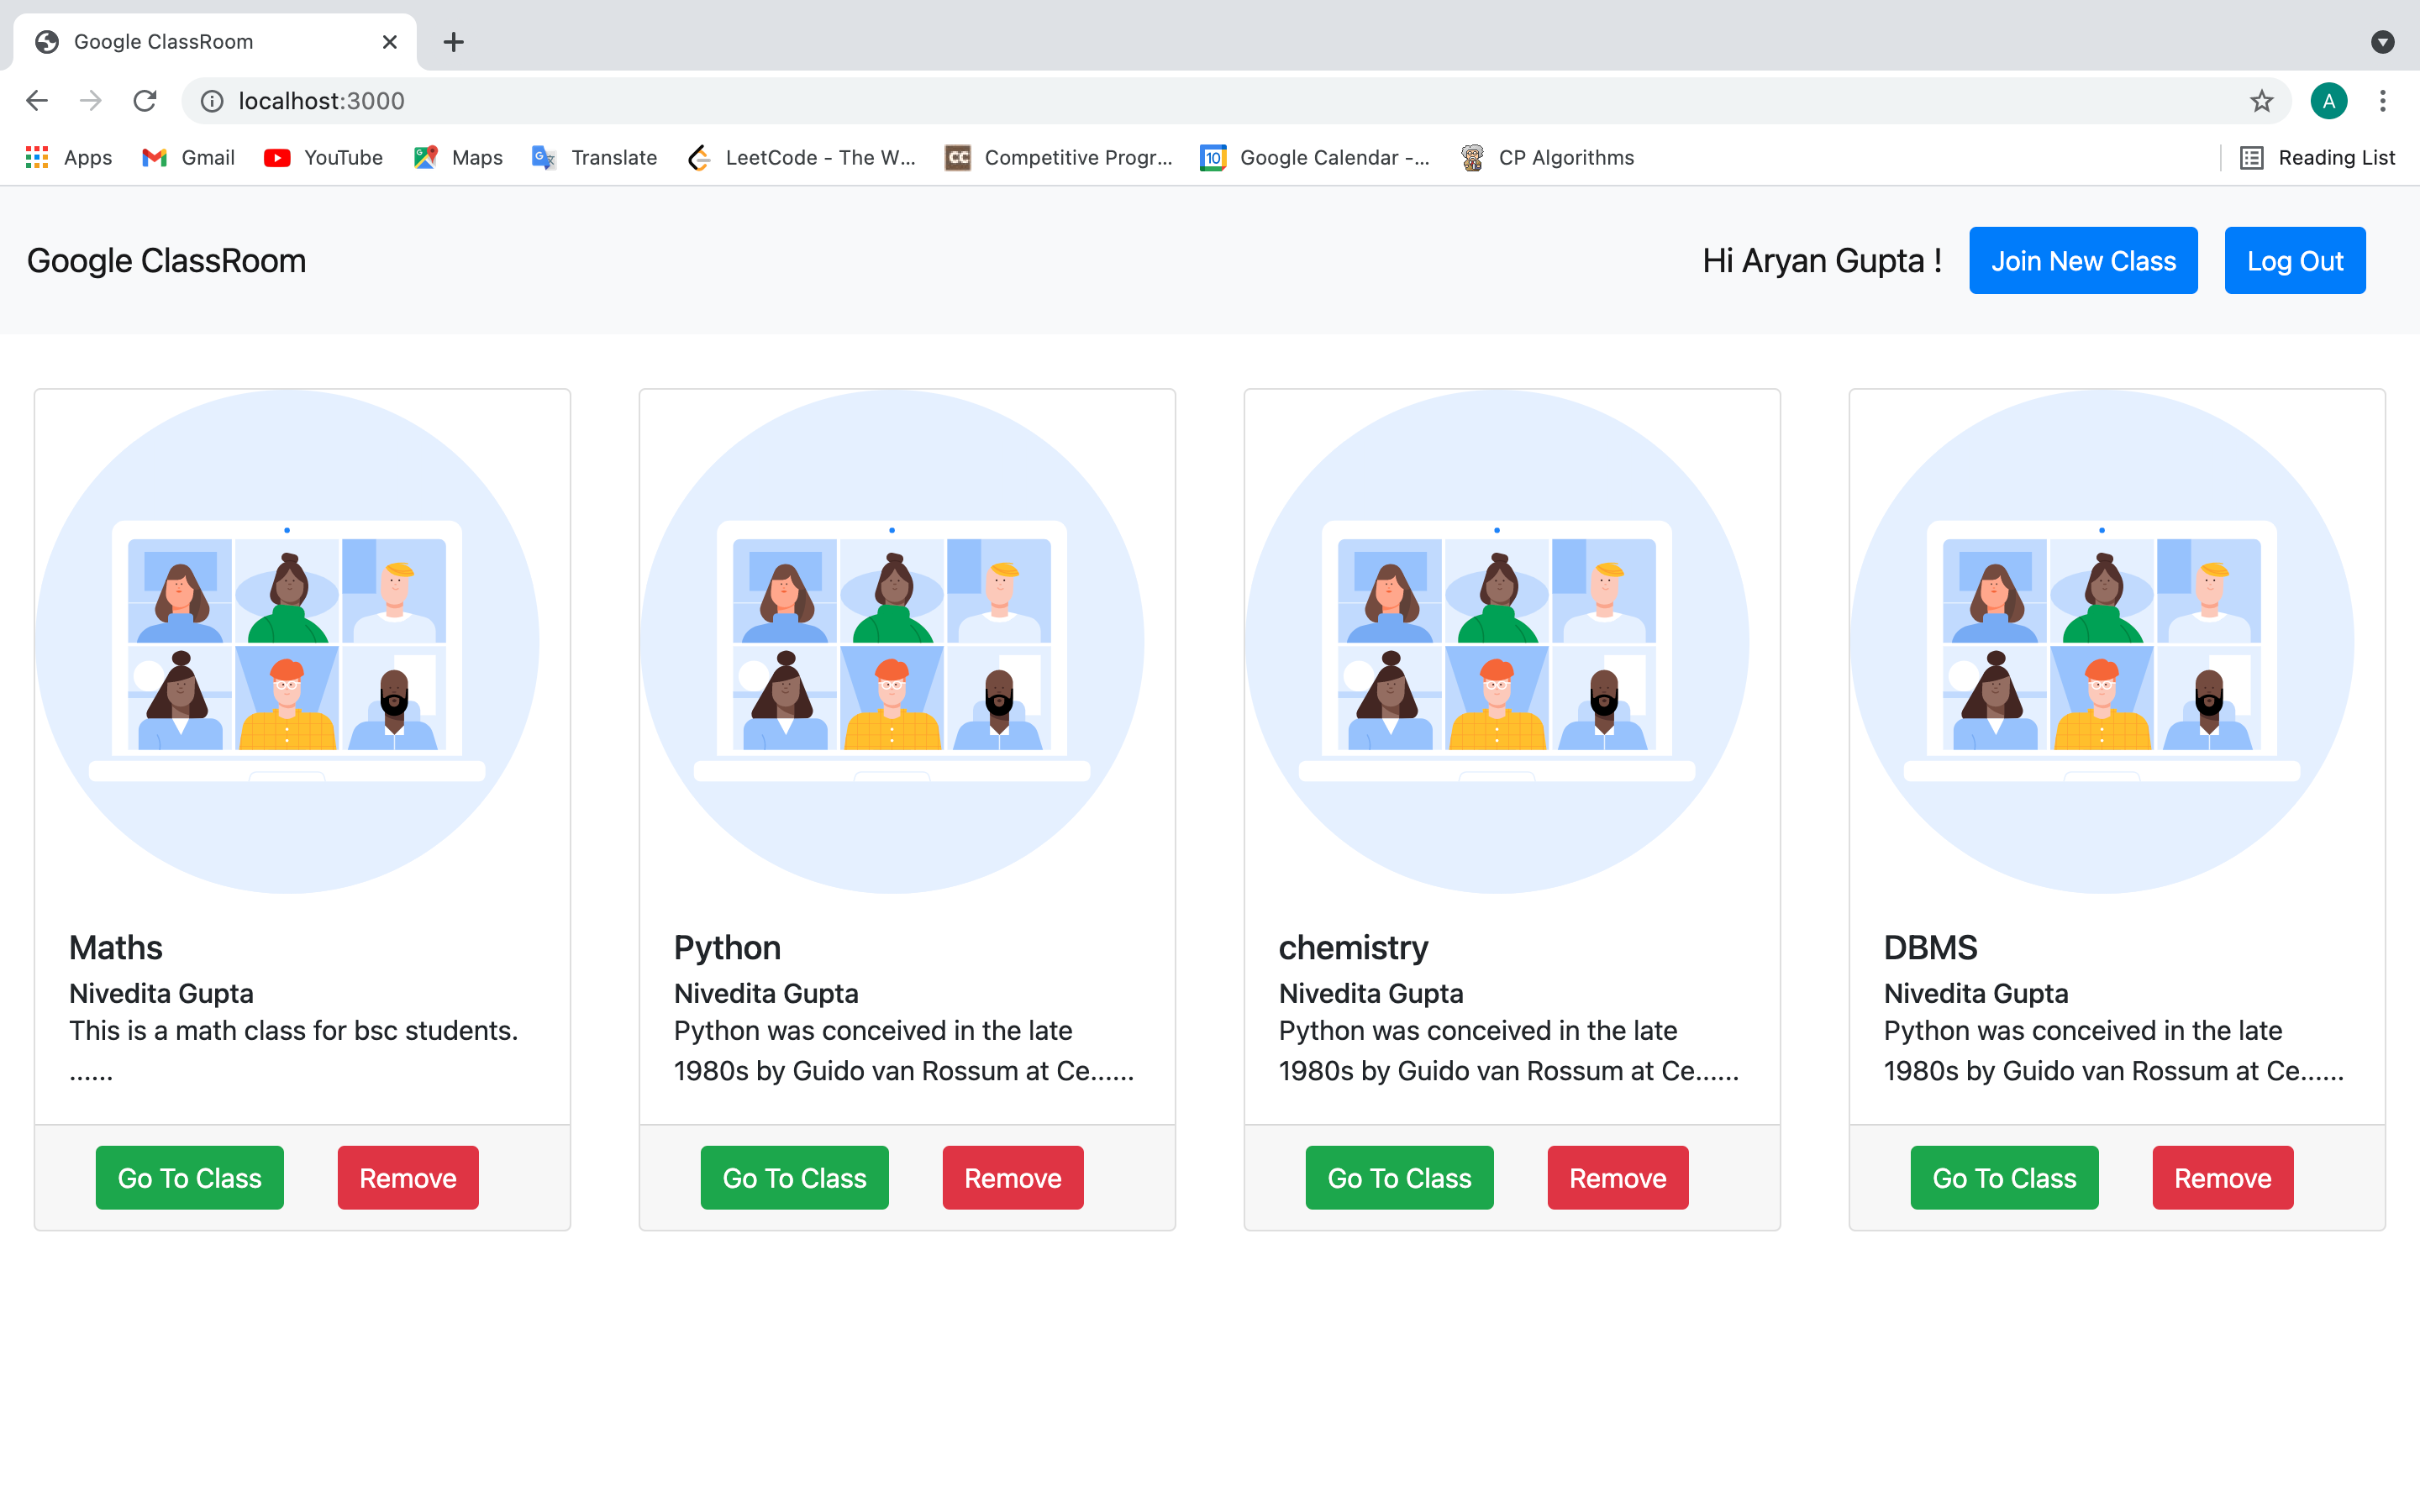Bookmark page with star icon
This screenshot has height=1512, width=2420.
click(x=2261, y=101)
